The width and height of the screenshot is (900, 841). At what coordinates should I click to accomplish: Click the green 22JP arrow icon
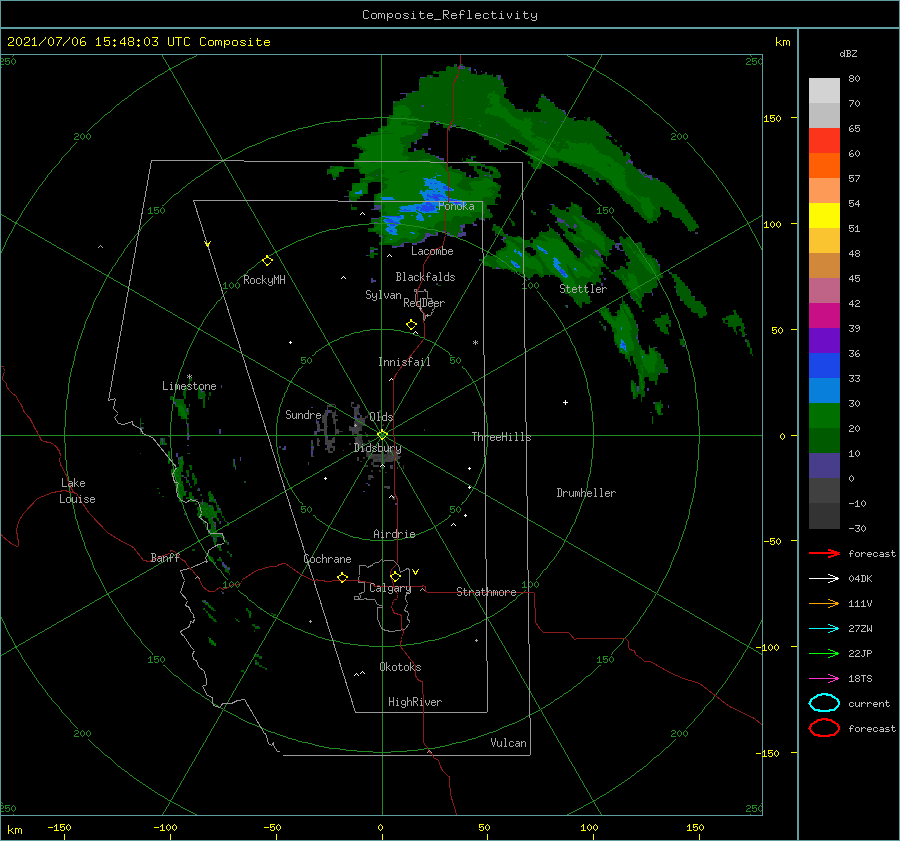coord(824,653)
